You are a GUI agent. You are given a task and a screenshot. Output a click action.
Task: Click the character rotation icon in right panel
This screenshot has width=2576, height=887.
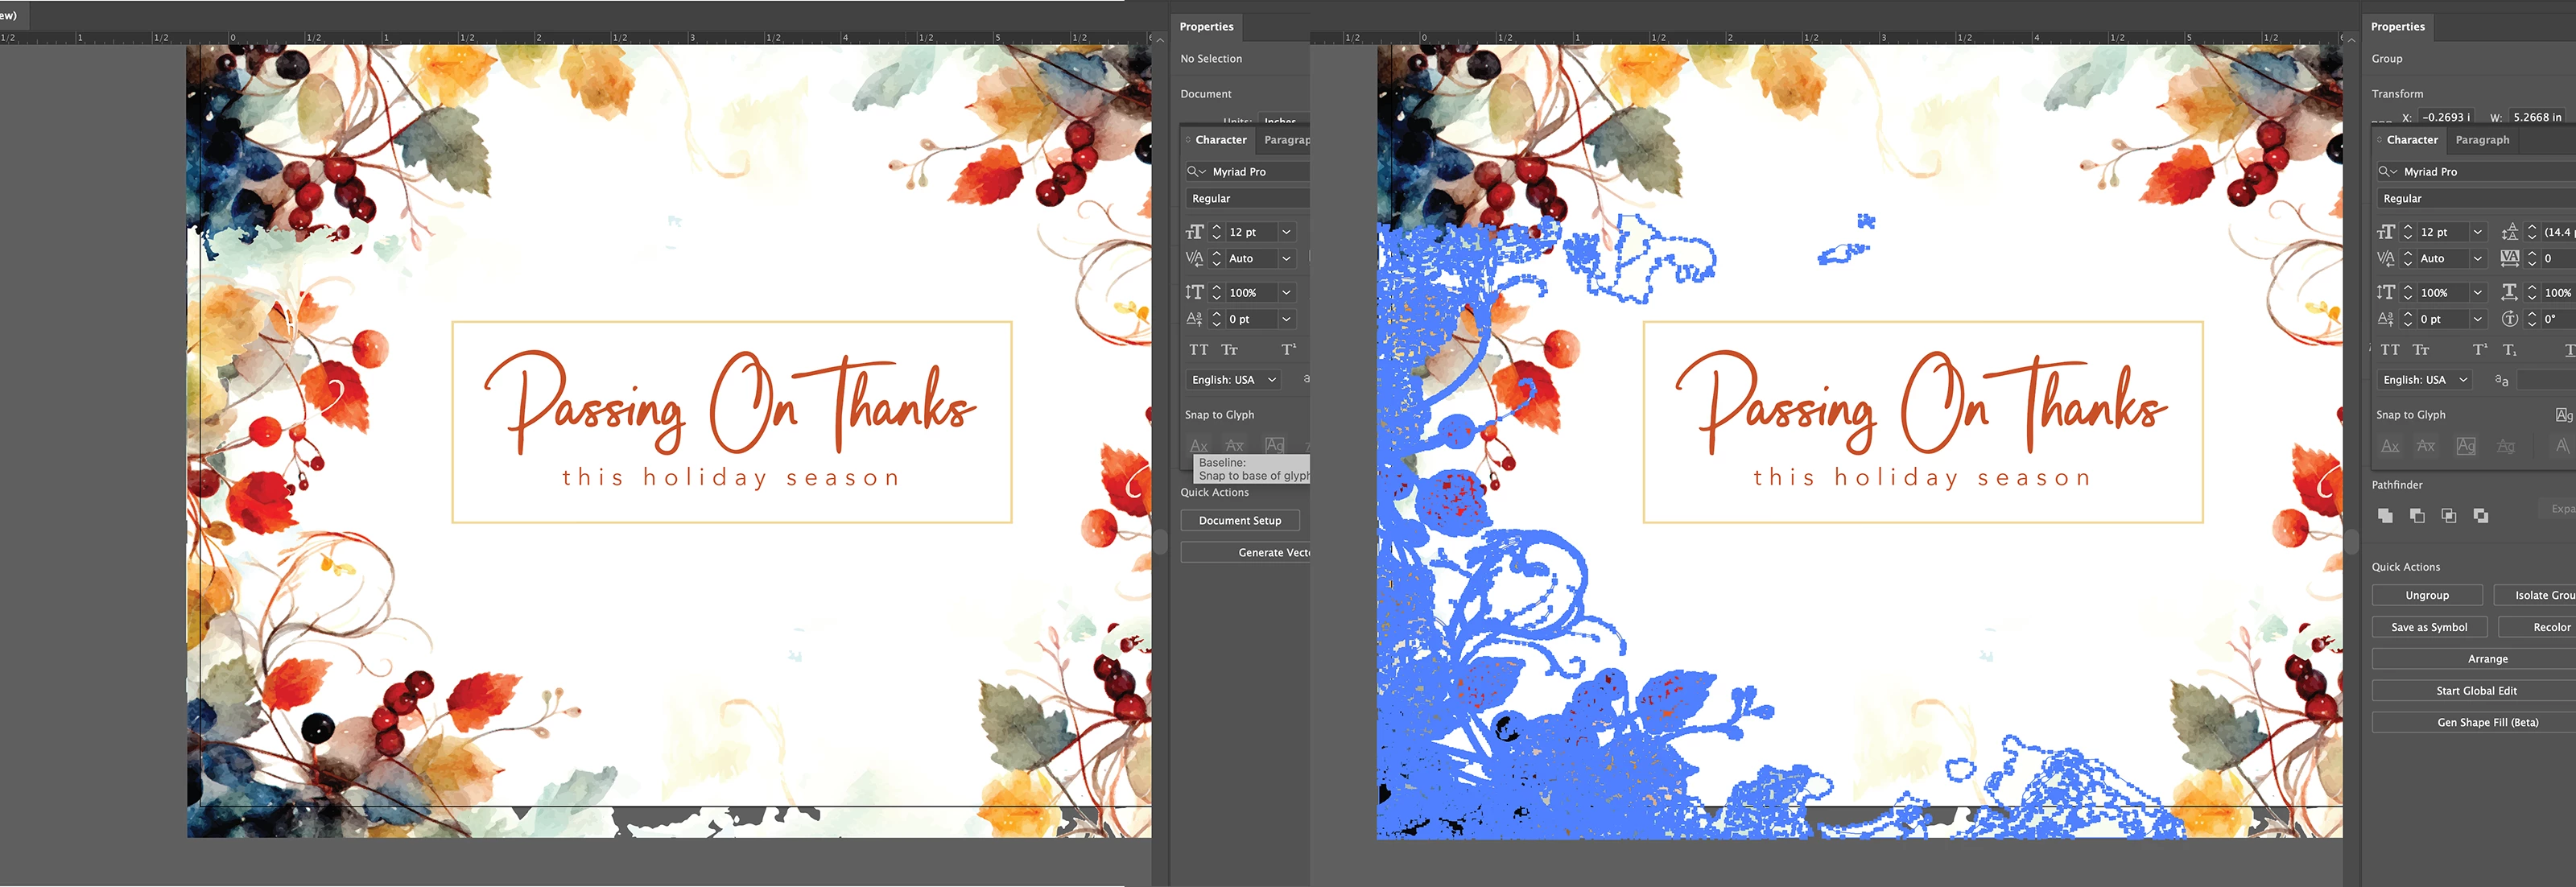(x=2510, y=319)
